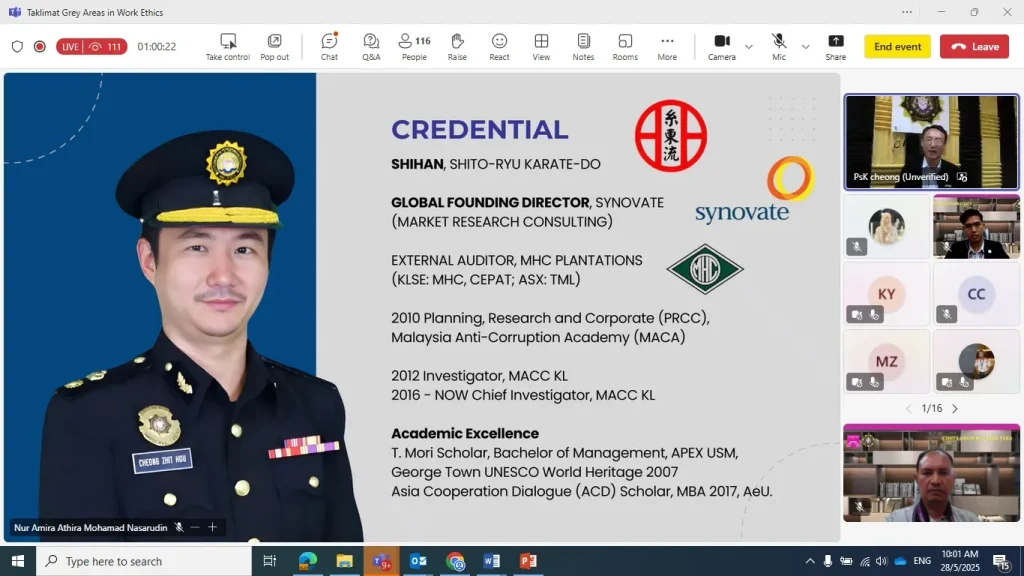
Task: Open PowerPoint from the taskbar
Action: click(x=528, y=561)
